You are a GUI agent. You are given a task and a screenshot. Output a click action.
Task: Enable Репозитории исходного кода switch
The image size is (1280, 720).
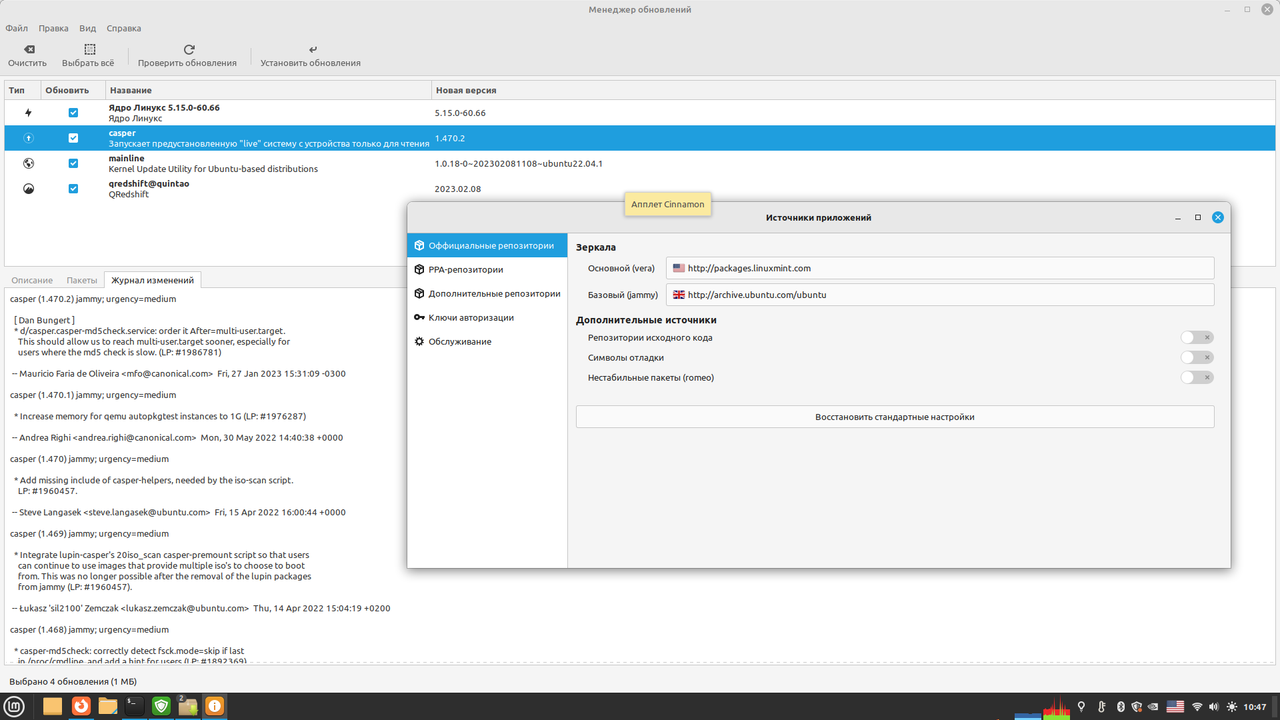click(1197, 338)
